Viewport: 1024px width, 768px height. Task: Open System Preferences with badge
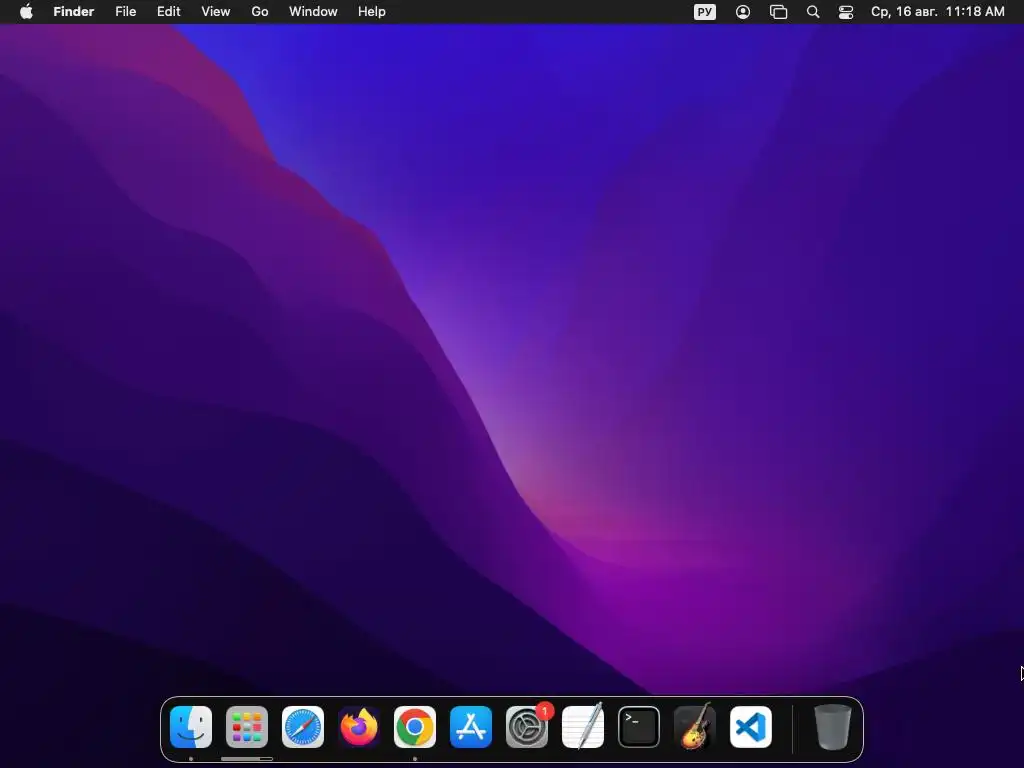coord(527,727)
